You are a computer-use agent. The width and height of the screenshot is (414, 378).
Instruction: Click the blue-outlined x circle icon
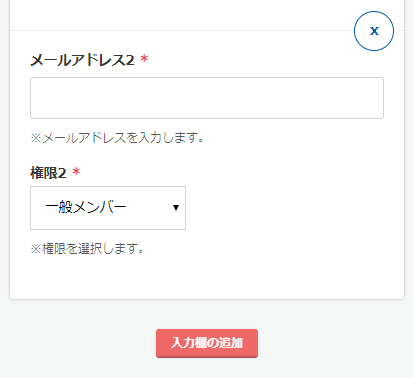tap(374, 31)
